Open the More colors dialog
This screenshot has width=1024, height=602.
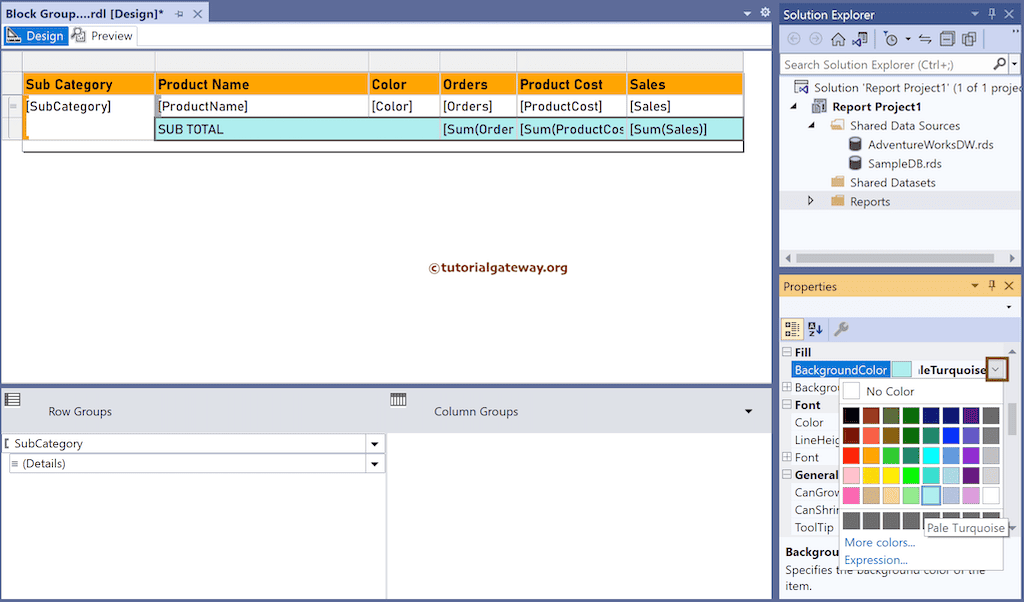pyautogui.click(x=878, y=542)
